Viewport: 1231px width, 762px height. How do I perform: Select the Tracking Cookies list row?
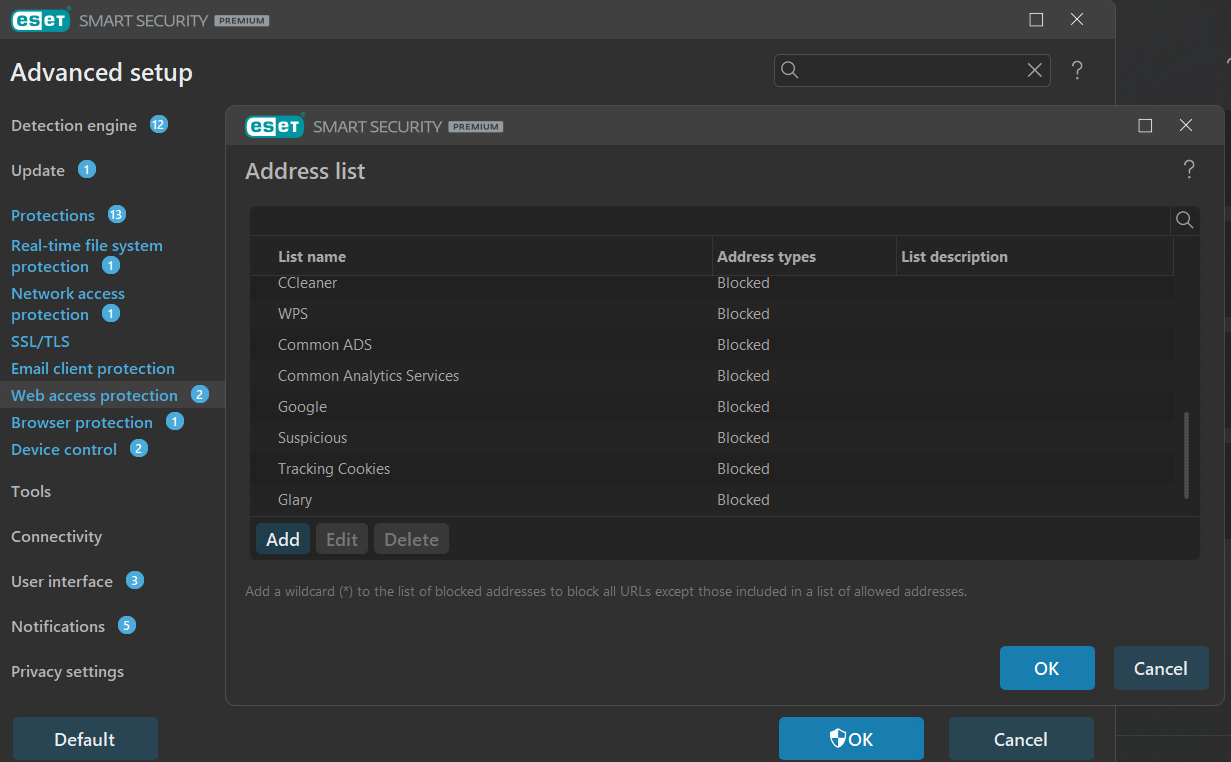click(x=712, y=469)
